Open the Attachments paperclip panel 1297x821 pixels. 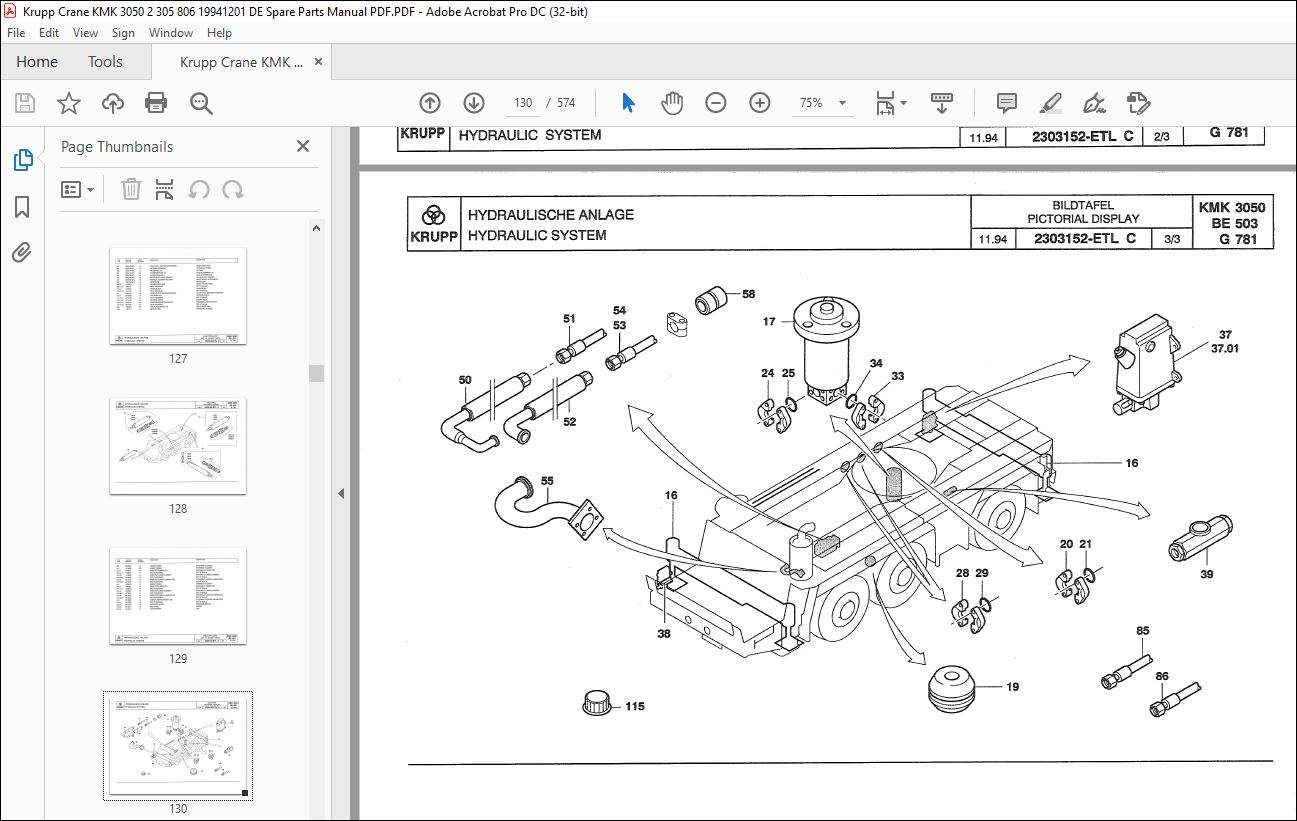(22, 252)
